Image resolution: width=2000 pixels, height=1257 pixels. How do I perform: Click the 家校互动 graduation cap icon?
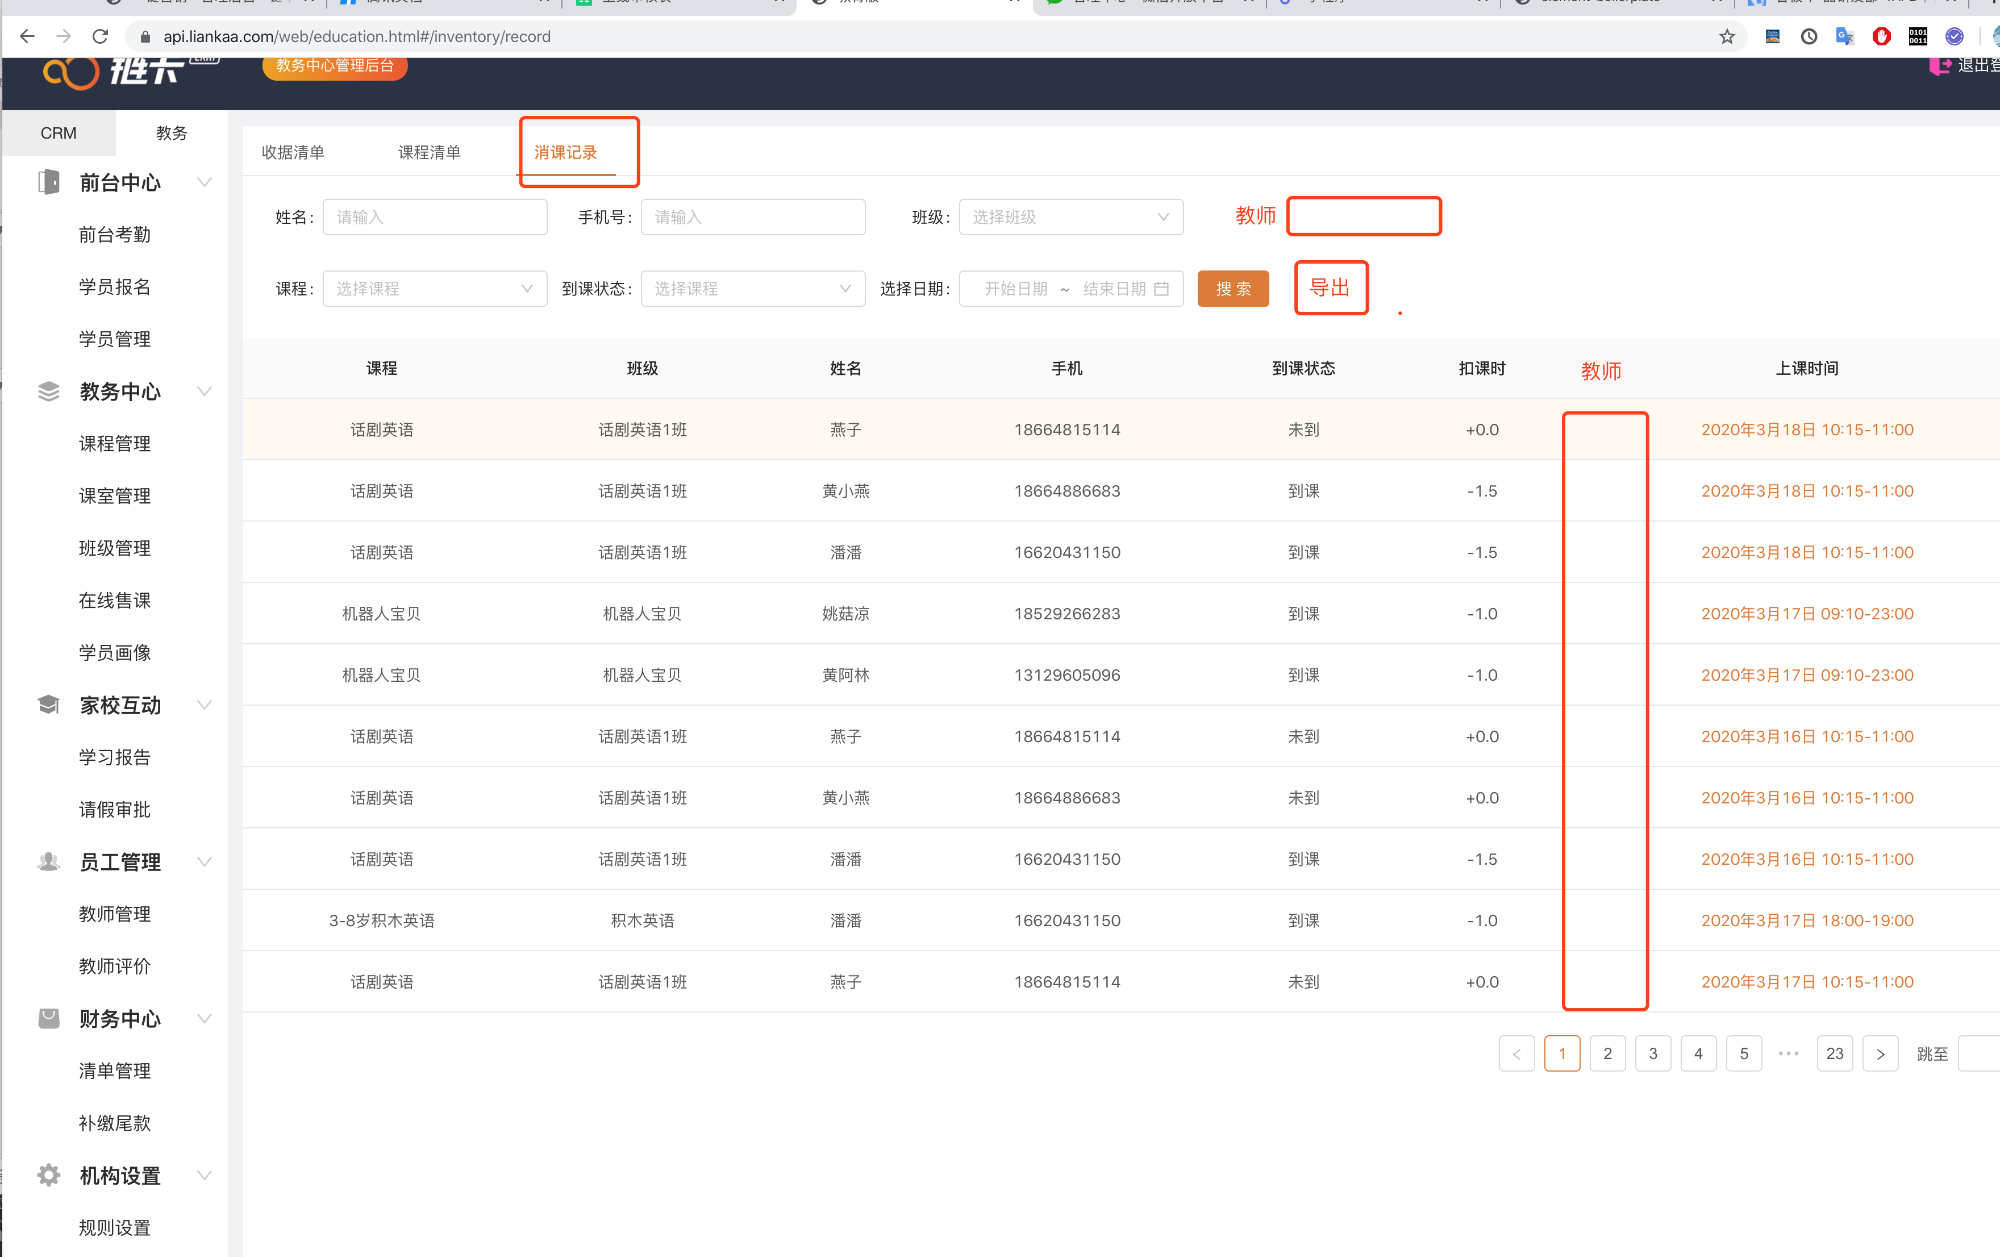(x=48, y=705)
